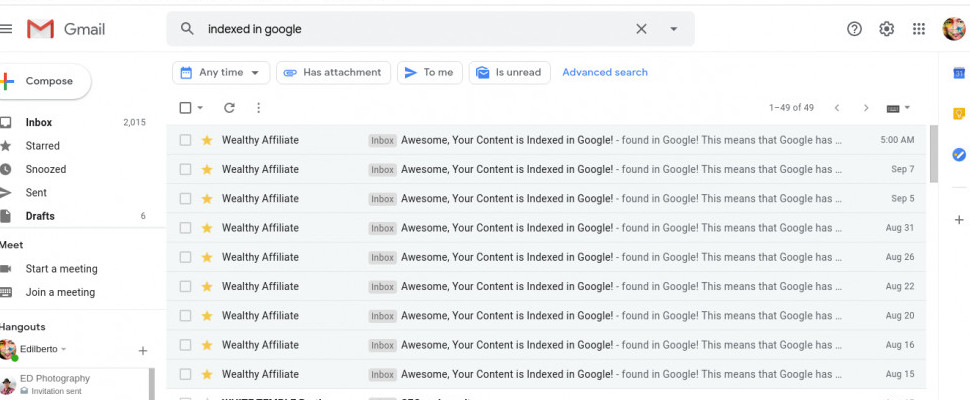Expand the input tools dropdown arrow
970x400 pixels.
[x=908, y=108]
